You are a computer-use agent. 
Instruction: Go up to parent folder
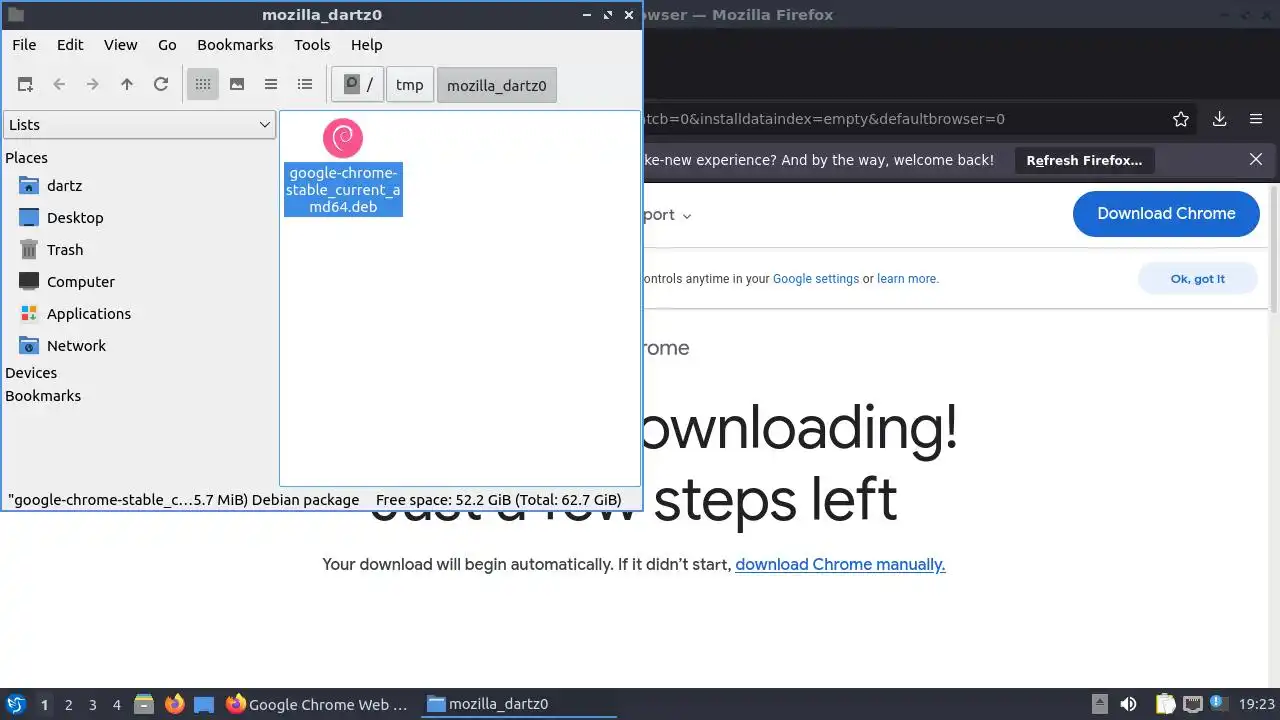coord(127,85)
